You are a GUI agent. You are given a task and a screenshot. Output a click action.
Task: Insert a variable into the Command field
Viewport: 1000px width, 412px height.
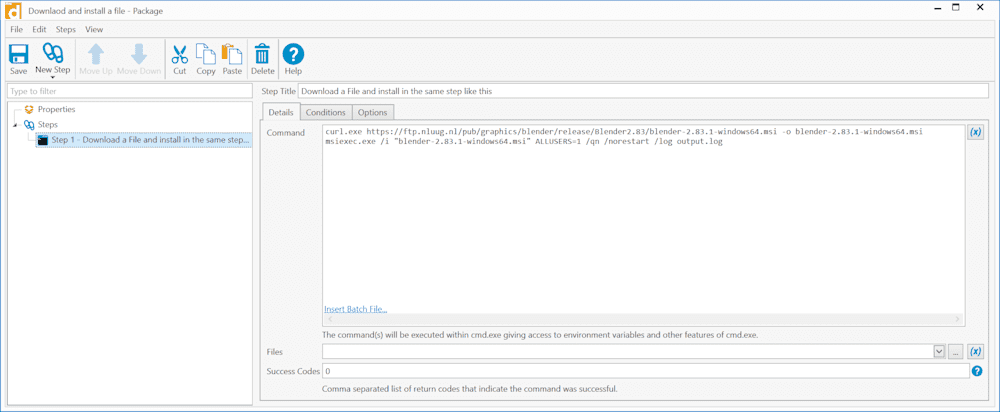point(975,132)
